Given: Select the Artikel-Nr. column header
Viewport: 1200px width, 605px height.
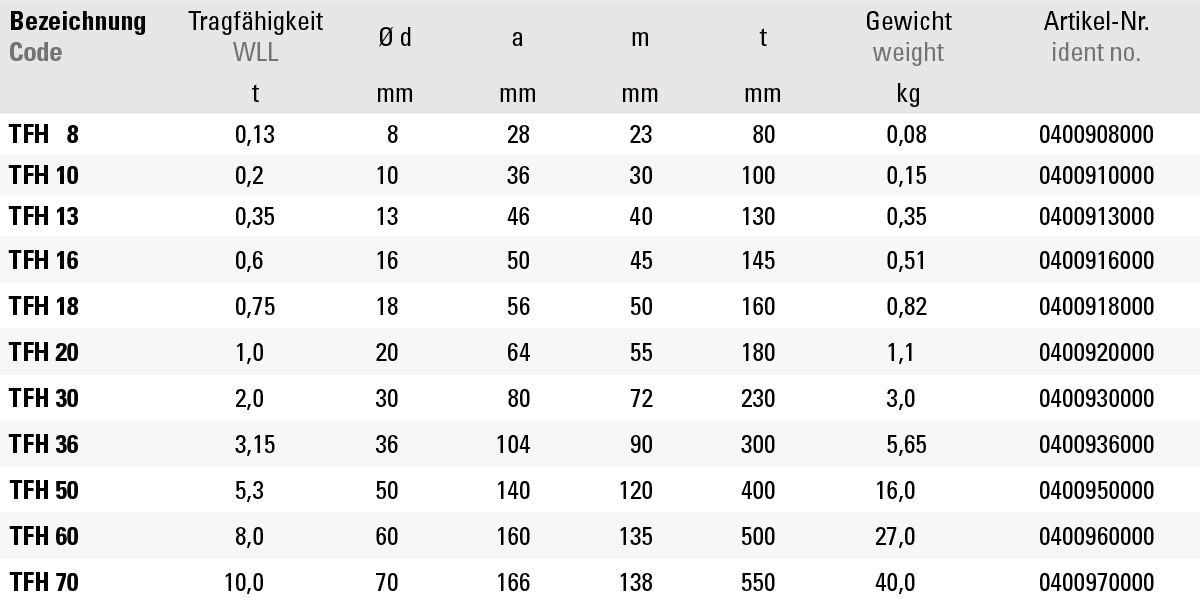Looking at the screenshot, I should coord(1096,22).
